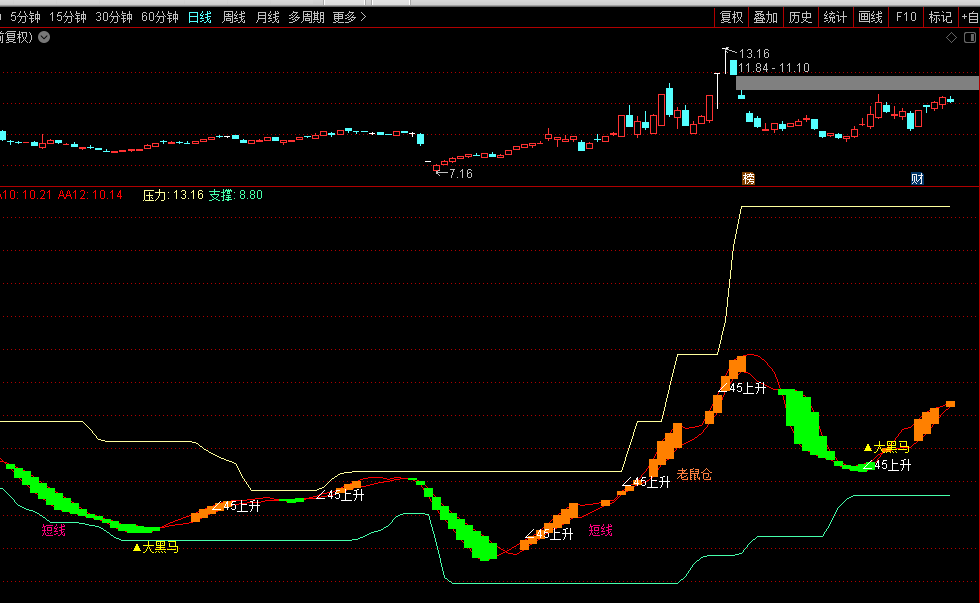Image resolution: width=980 pixels, height=603 pixels.
Task: Select the 周线 weekly chart tab
Action: (233, 17)
